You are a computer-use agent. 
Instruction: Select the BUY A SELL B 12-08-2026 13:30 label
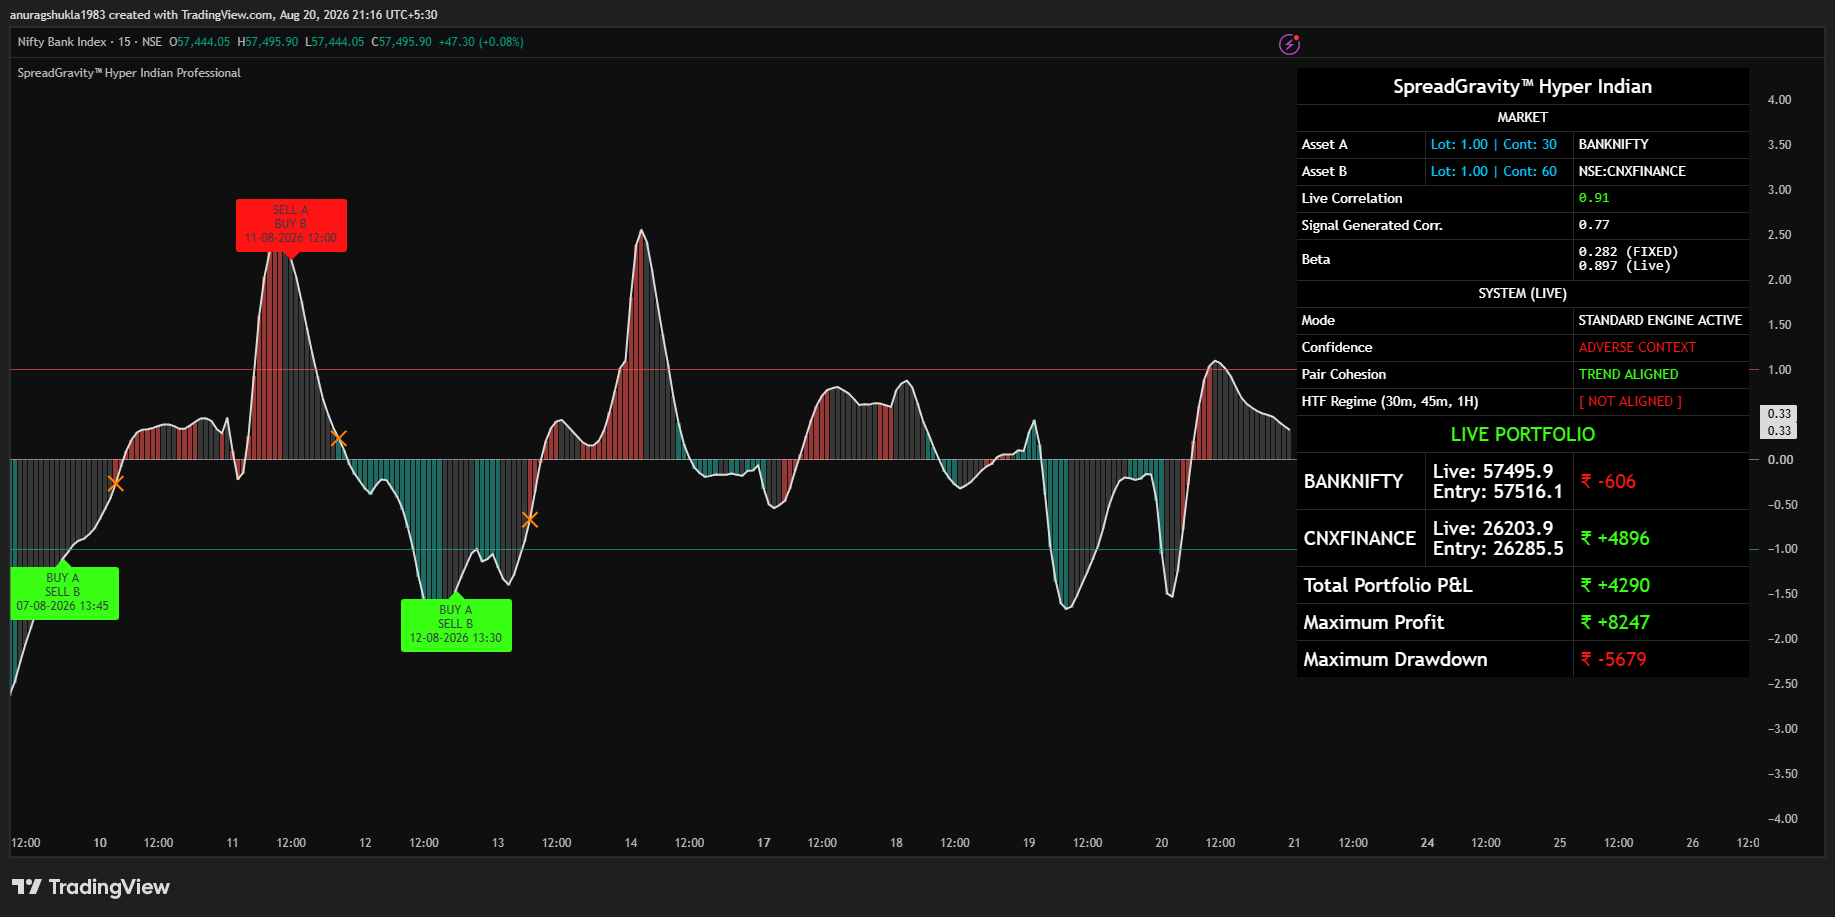(456, 625)
